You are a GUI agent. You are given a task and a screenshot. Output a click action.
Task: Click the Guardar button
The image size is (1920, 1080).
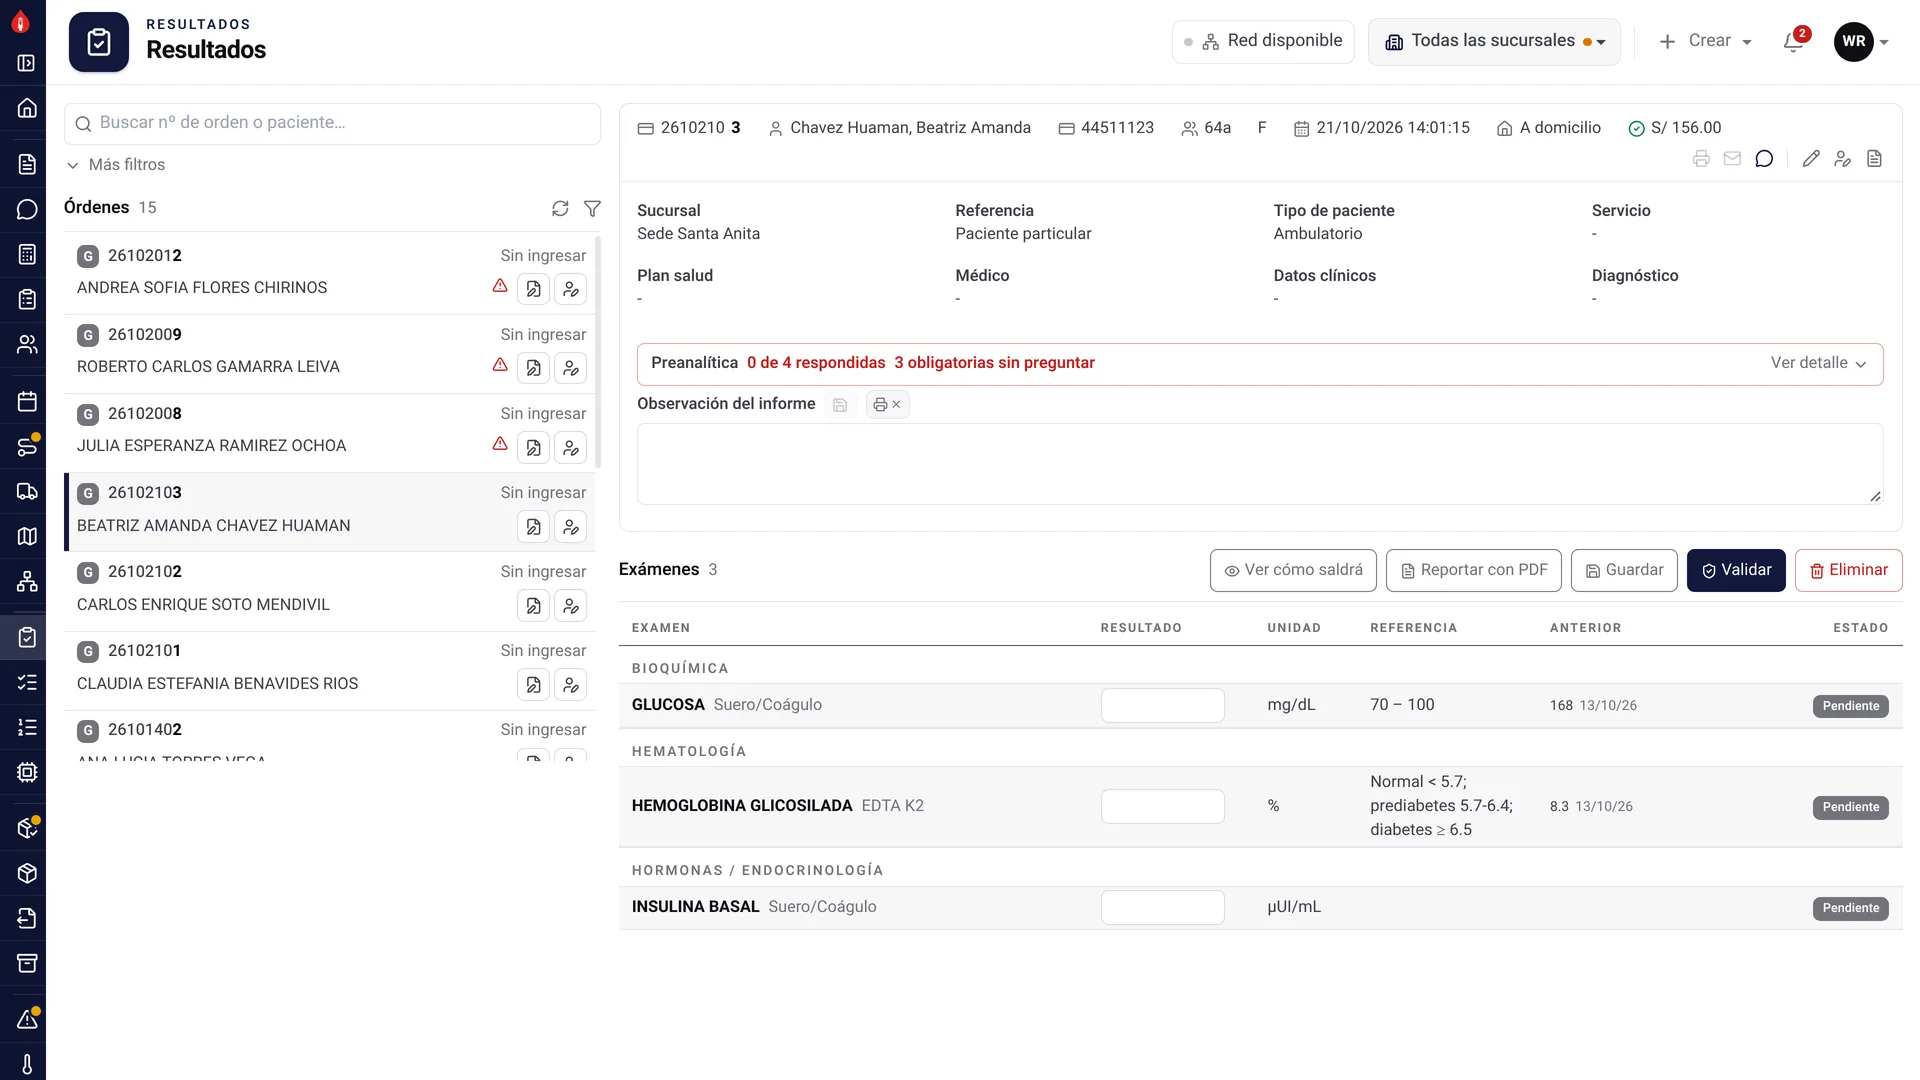[1624, 570]
